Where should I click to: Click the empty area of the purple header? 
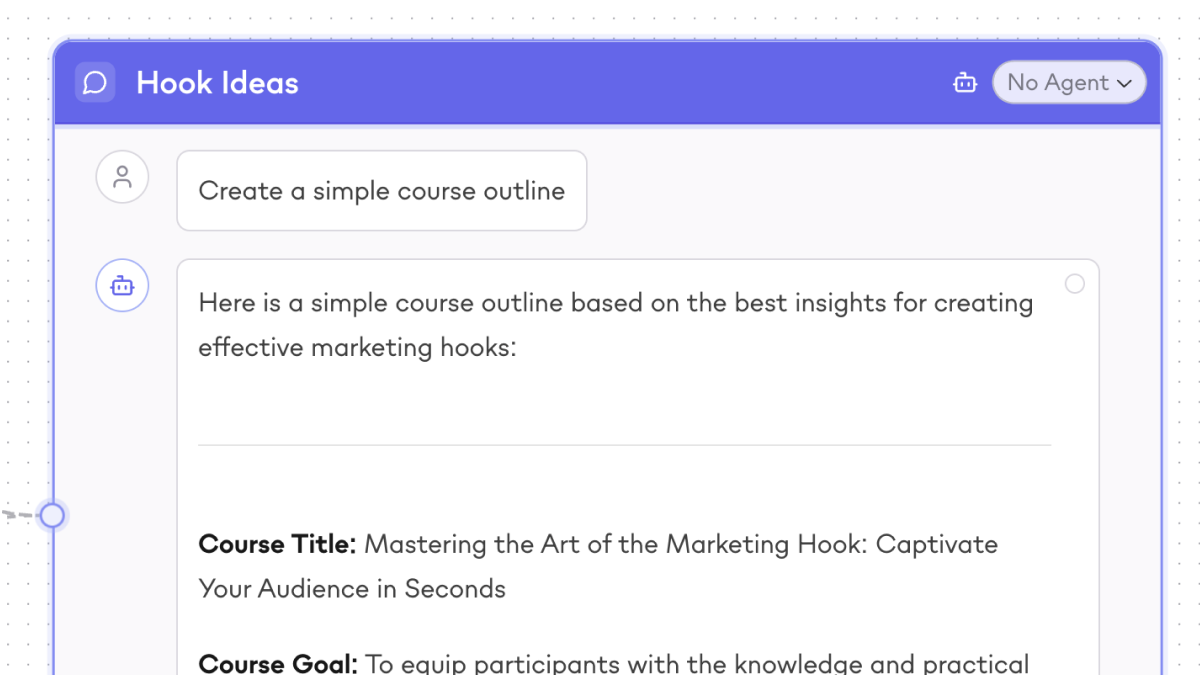(620, 83)
